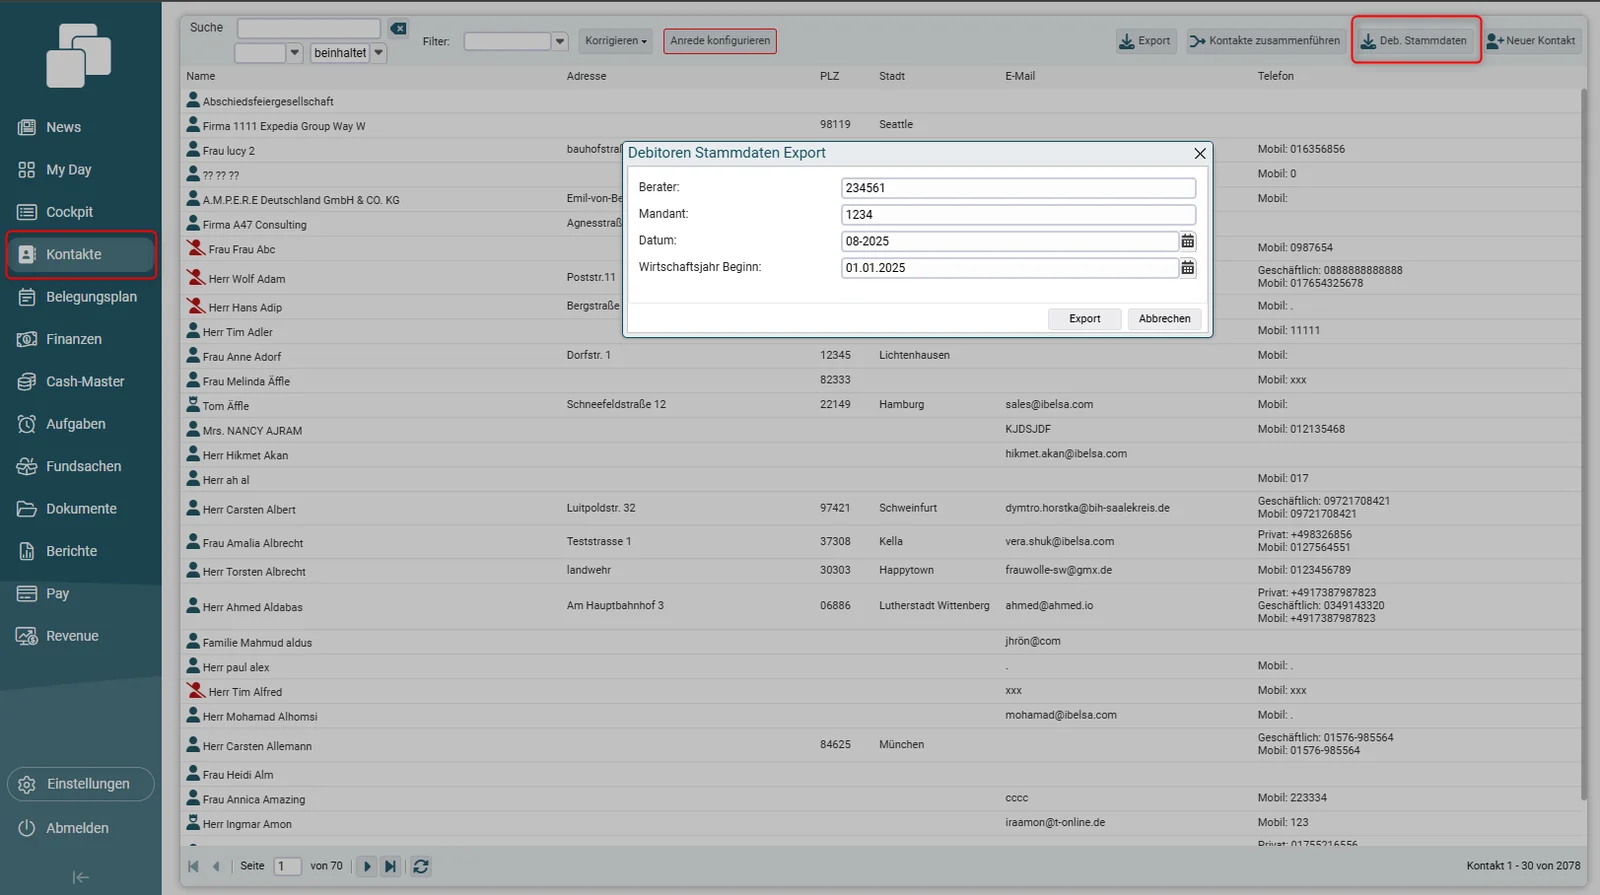Close the Debitoren Stammdaten Export dialog
This screenshot has width=1600, height=895.
pyautogui.click(x=1200, y=153)
